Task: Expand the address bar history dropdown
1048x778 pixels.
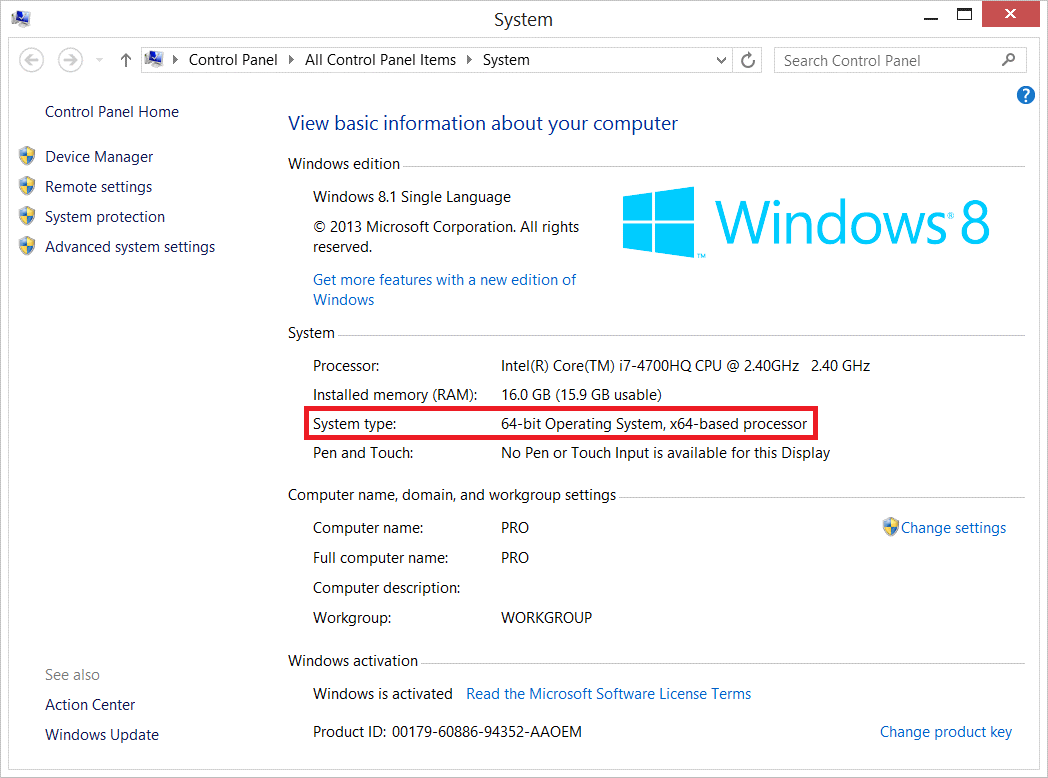Action: tap(722, 60)
